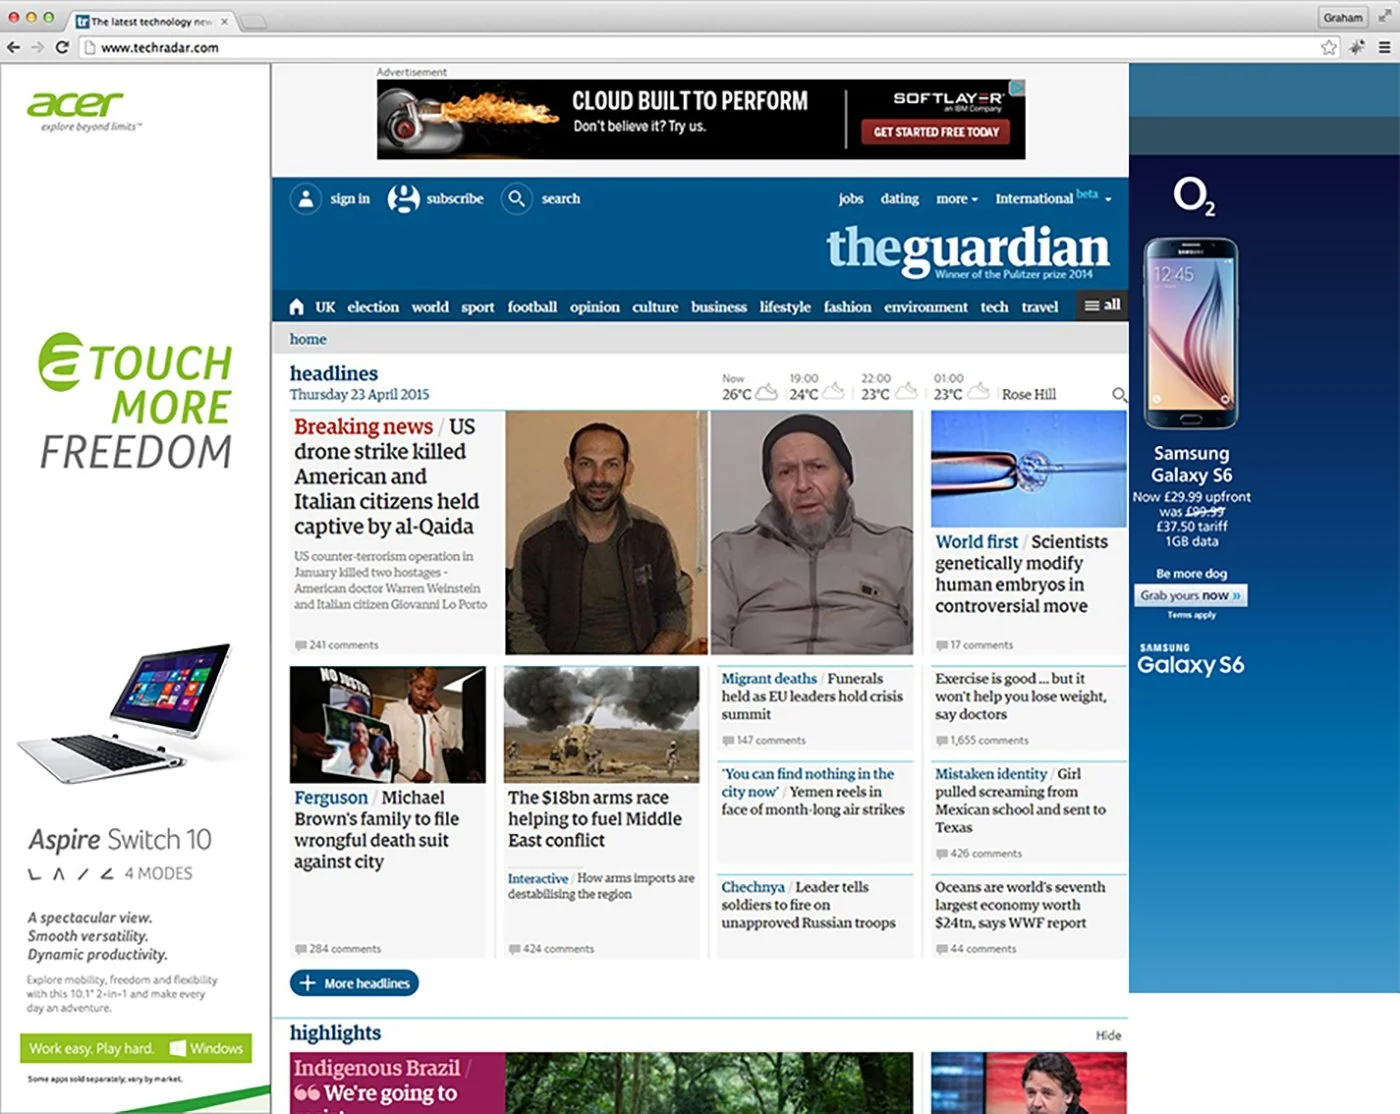Click the browser back arrow
Image resolution: width=1400 pixels, height=1114 pixels.
13,47
